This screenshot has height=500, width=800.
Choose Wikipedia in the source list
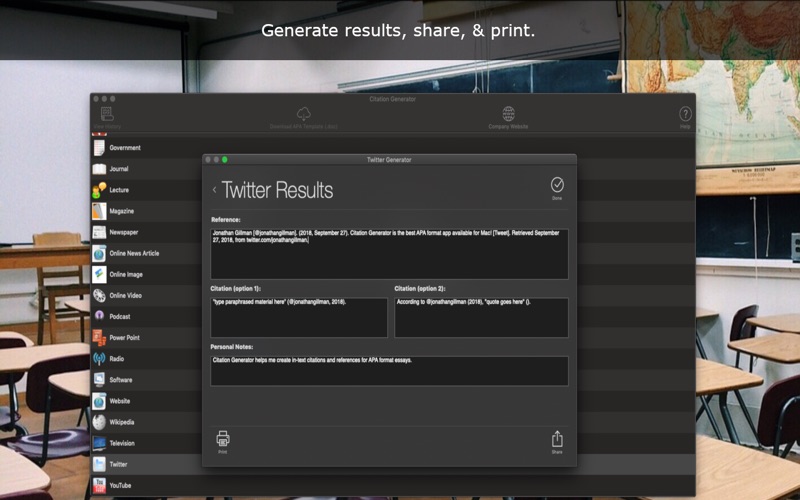(x=121, y=422)
